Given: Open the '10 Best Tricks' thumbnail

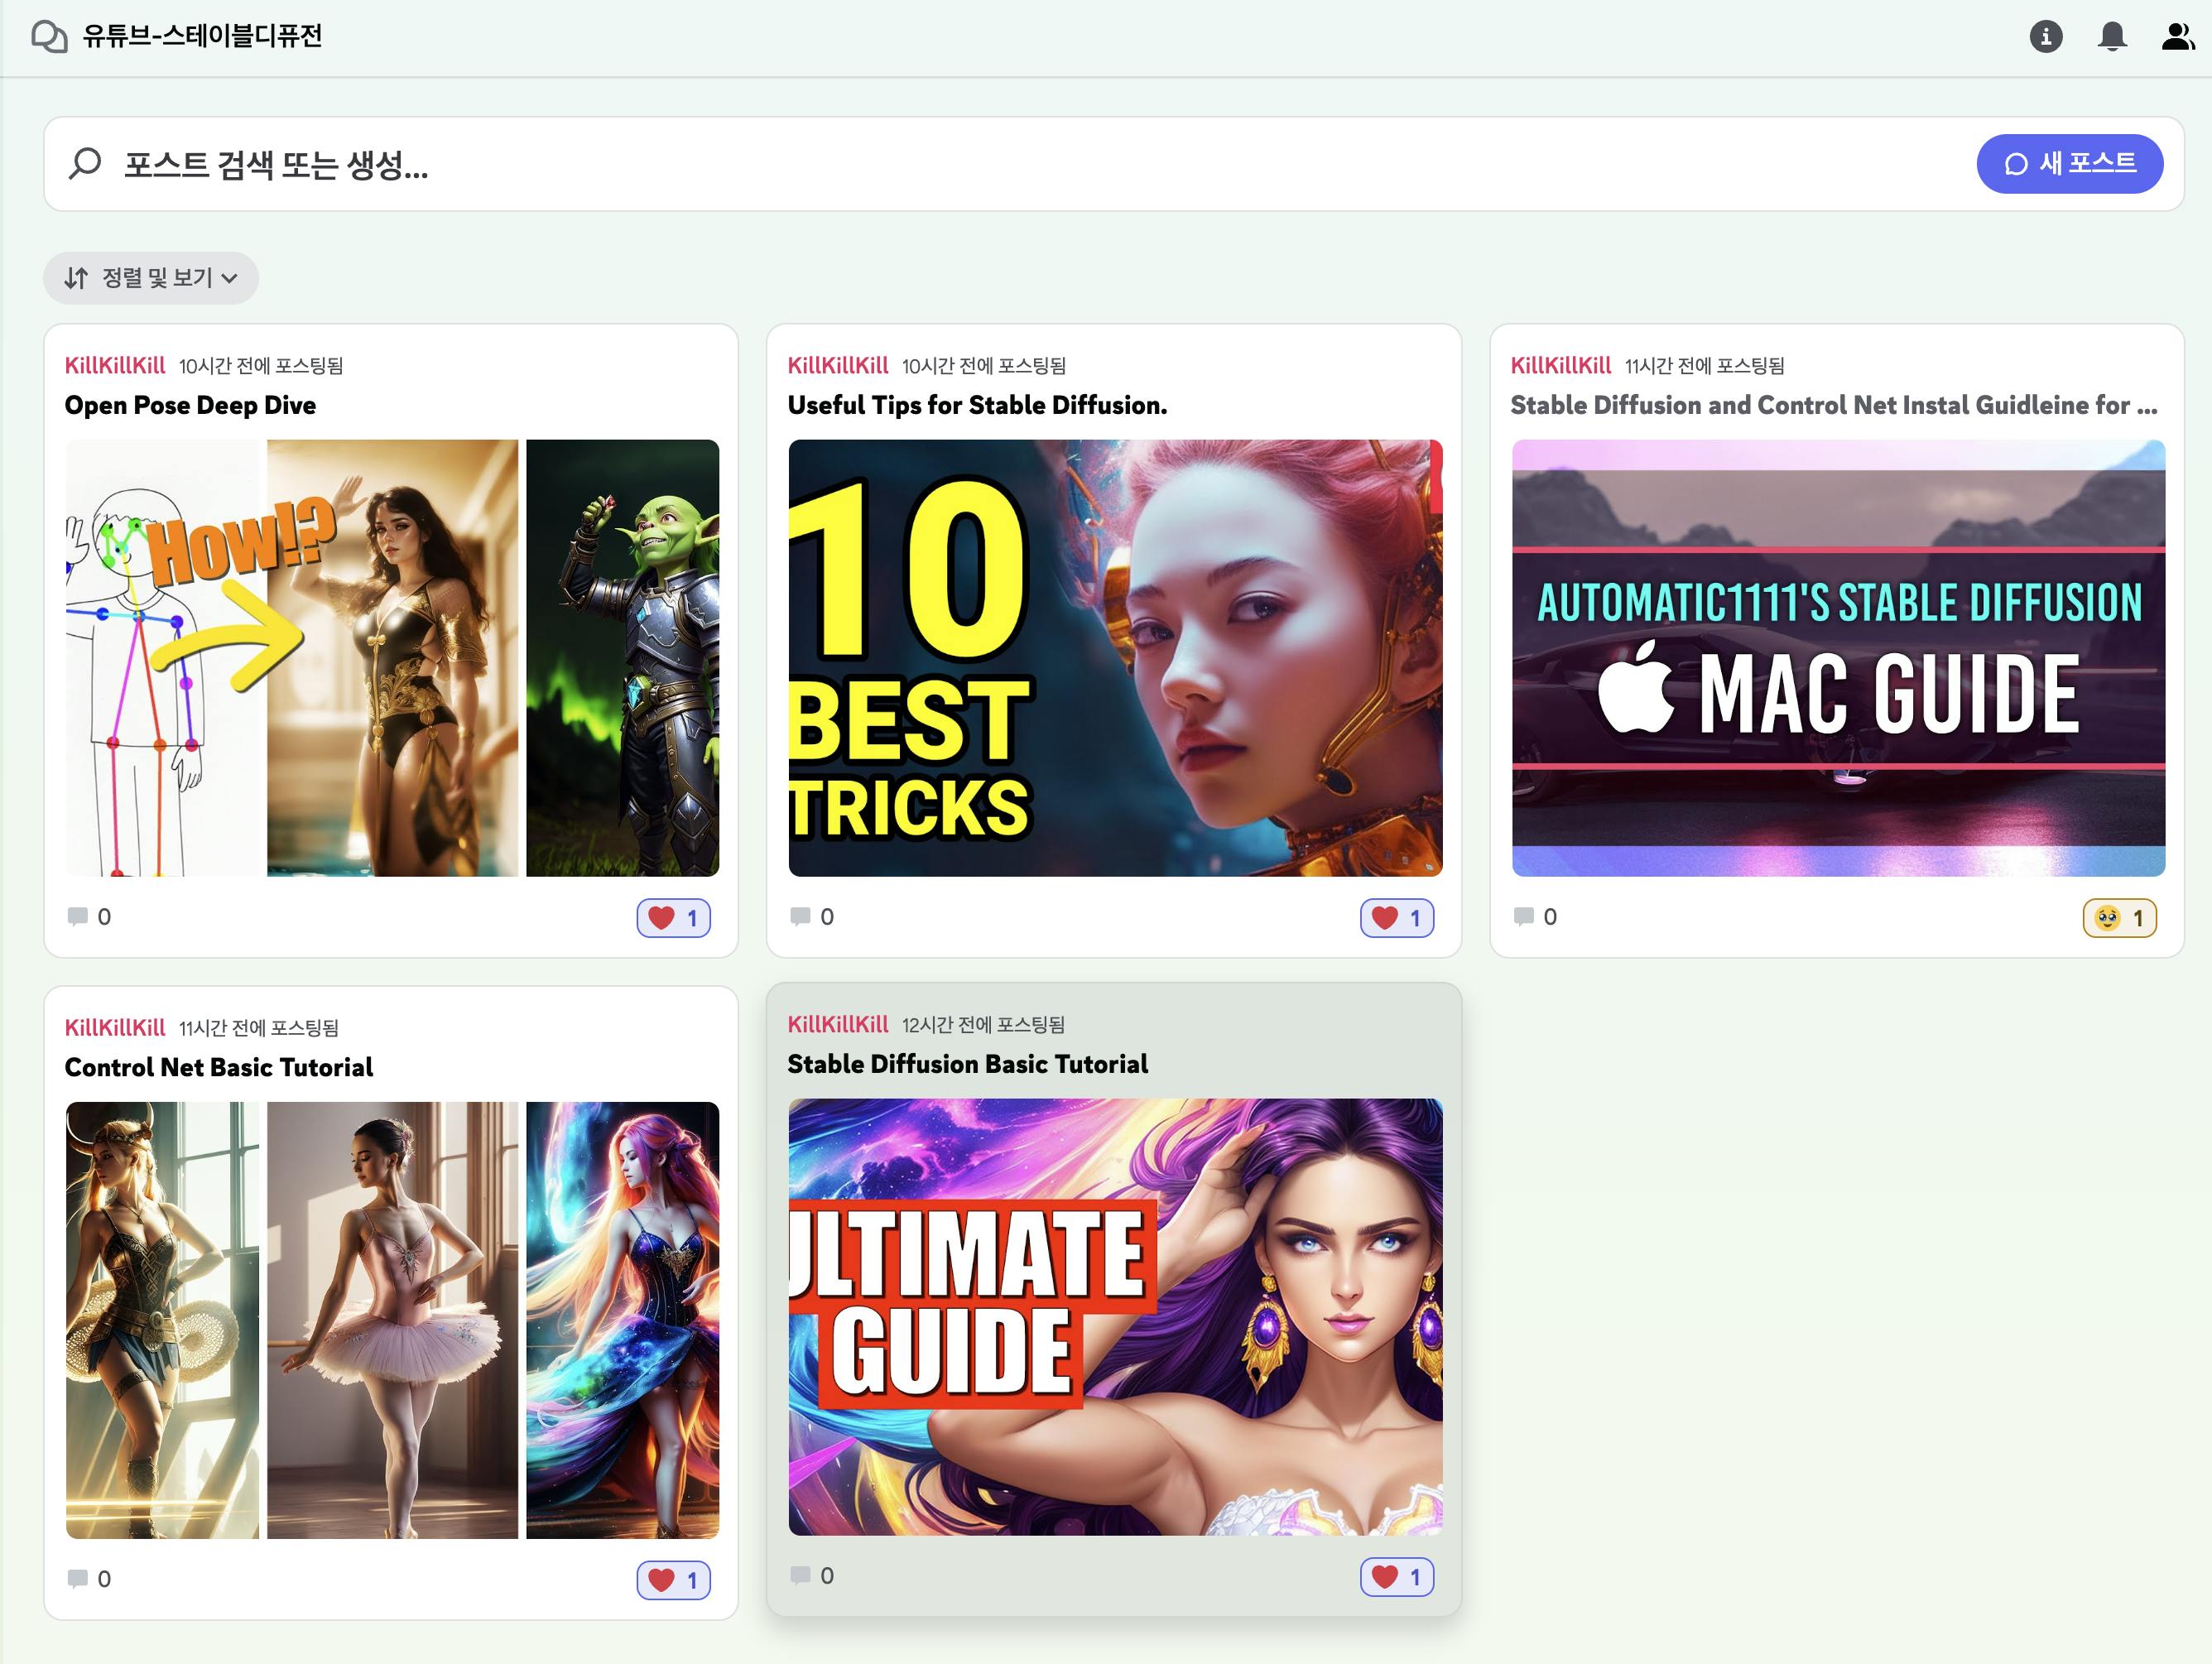Looking at the screenshot, I should (1115, 658).
